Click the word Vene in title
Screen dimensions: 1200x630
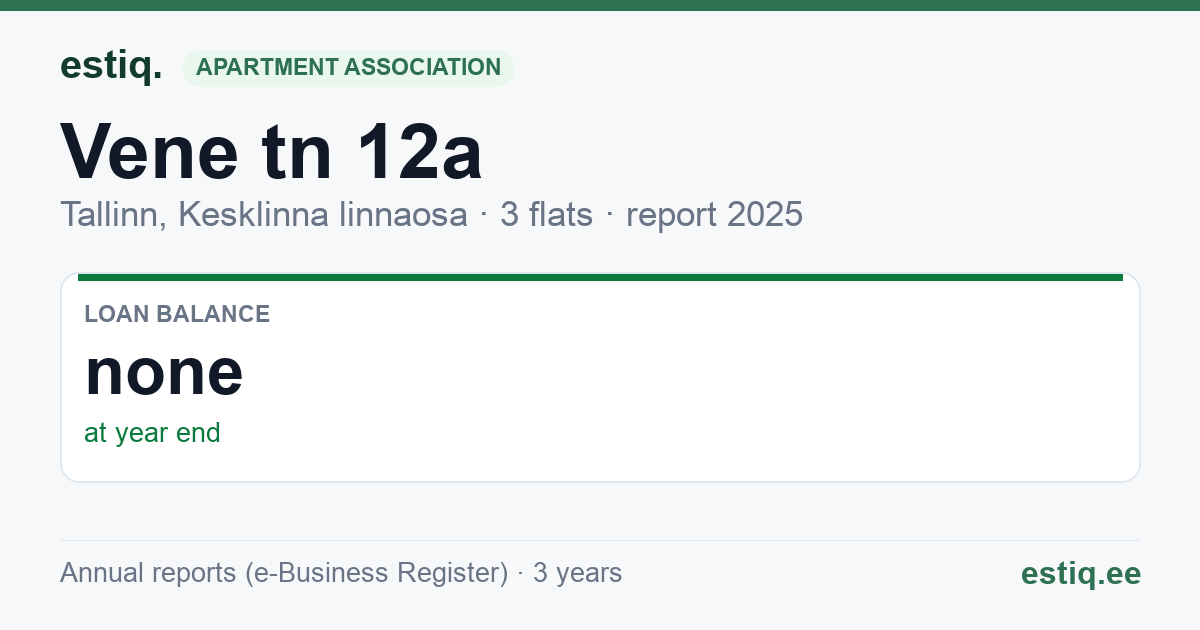[x=150, y=151]
